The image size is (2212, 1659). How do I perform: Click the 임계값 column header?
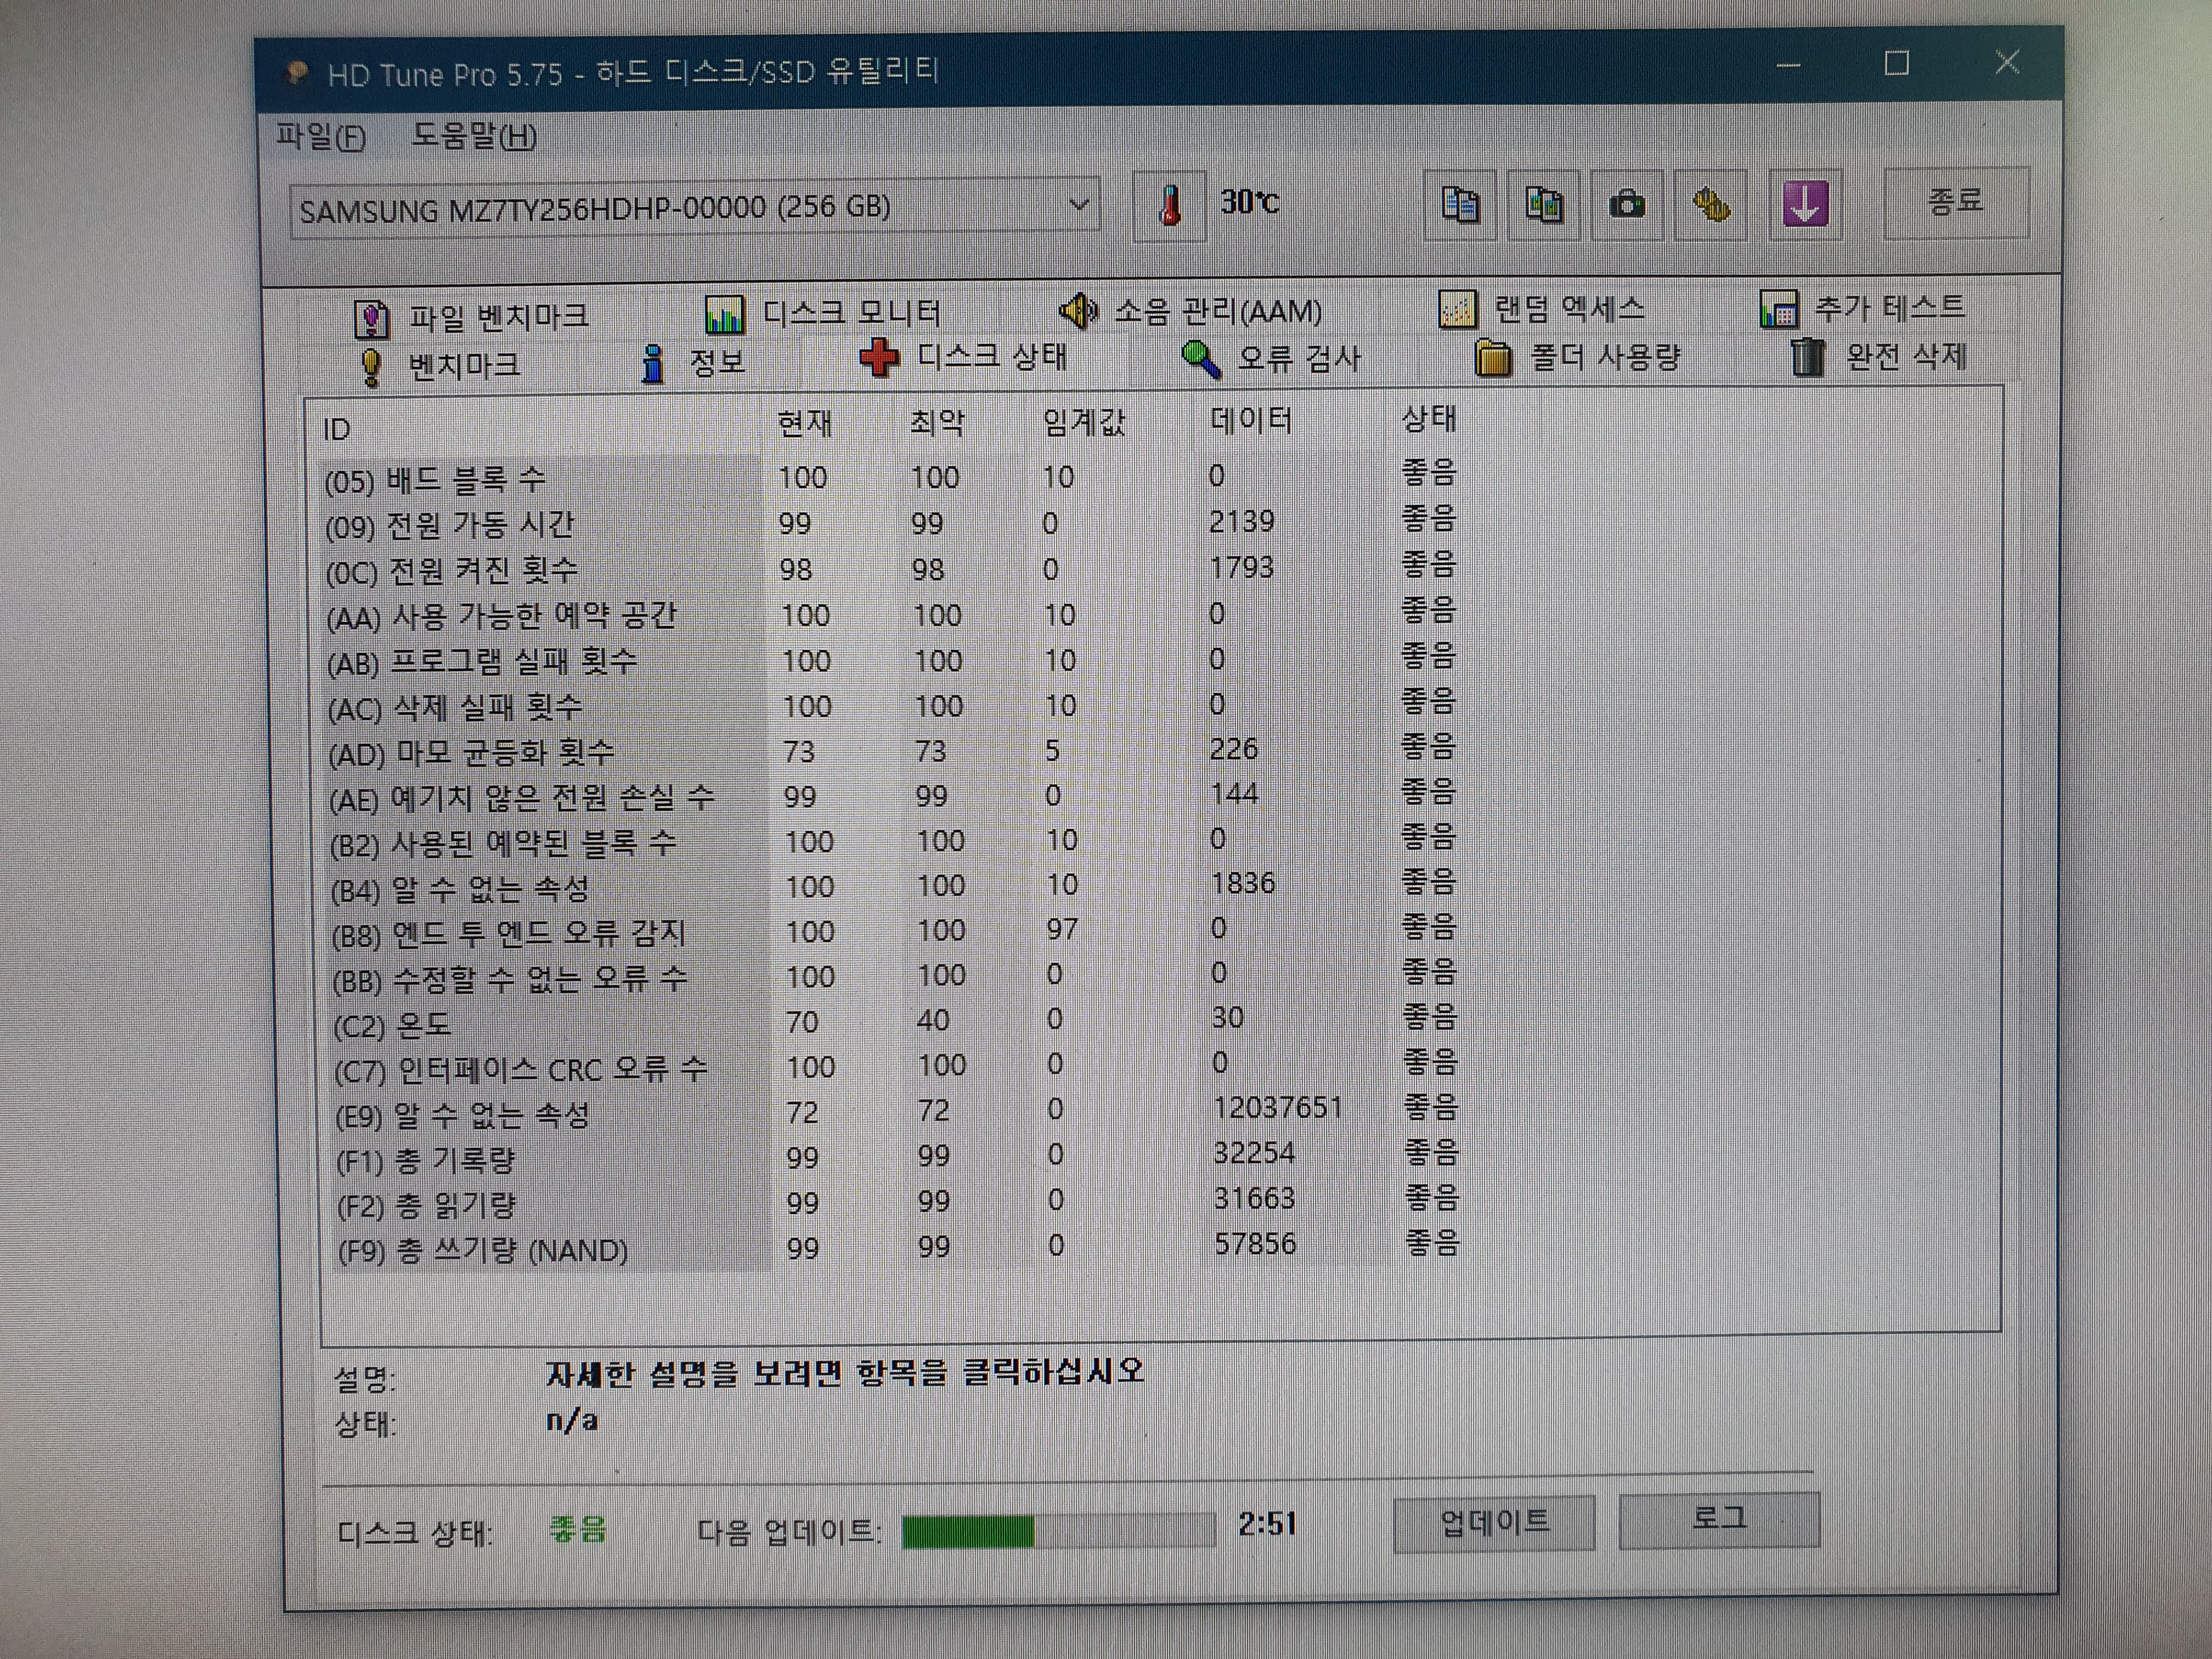point(1083,422)
